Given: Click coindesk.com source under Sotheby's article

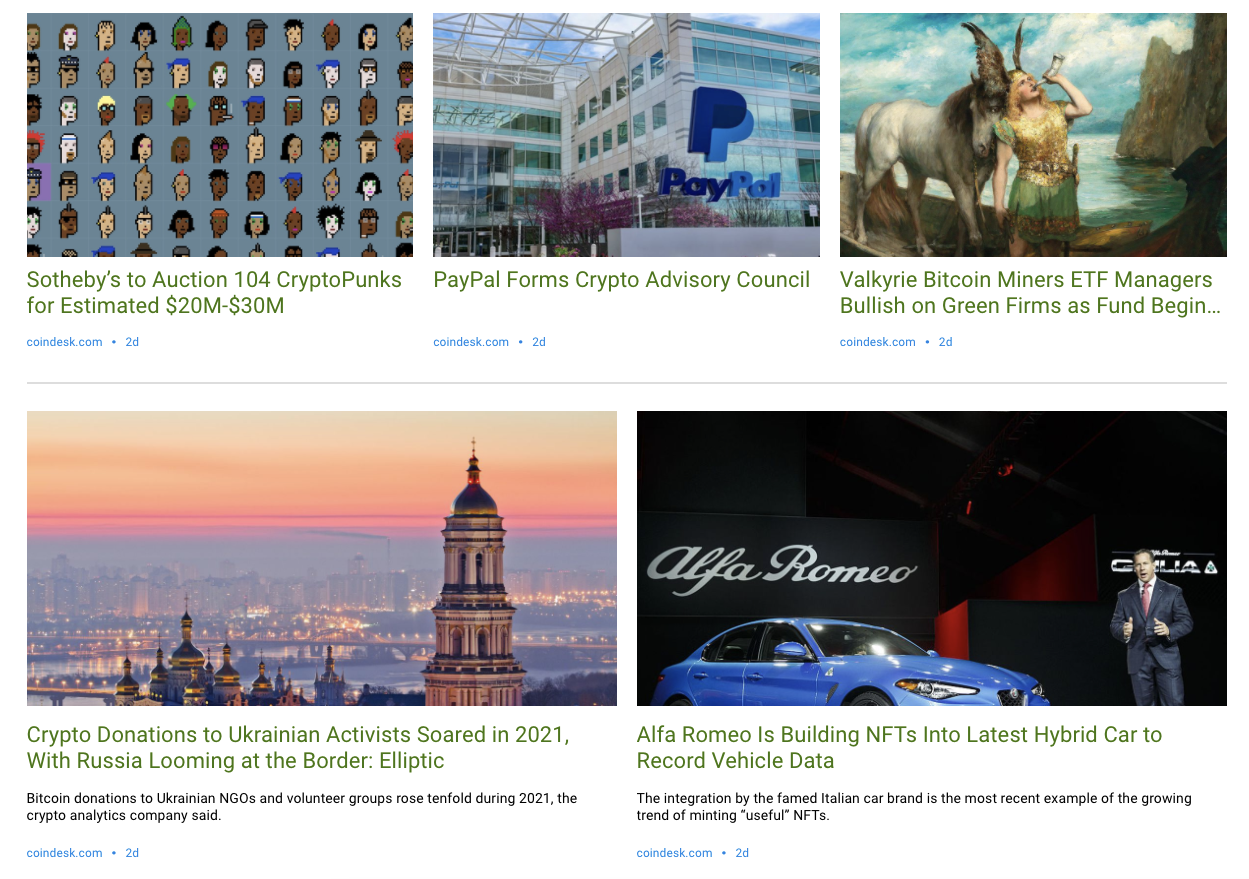Looking at the screenshot, I should point(64,342).
